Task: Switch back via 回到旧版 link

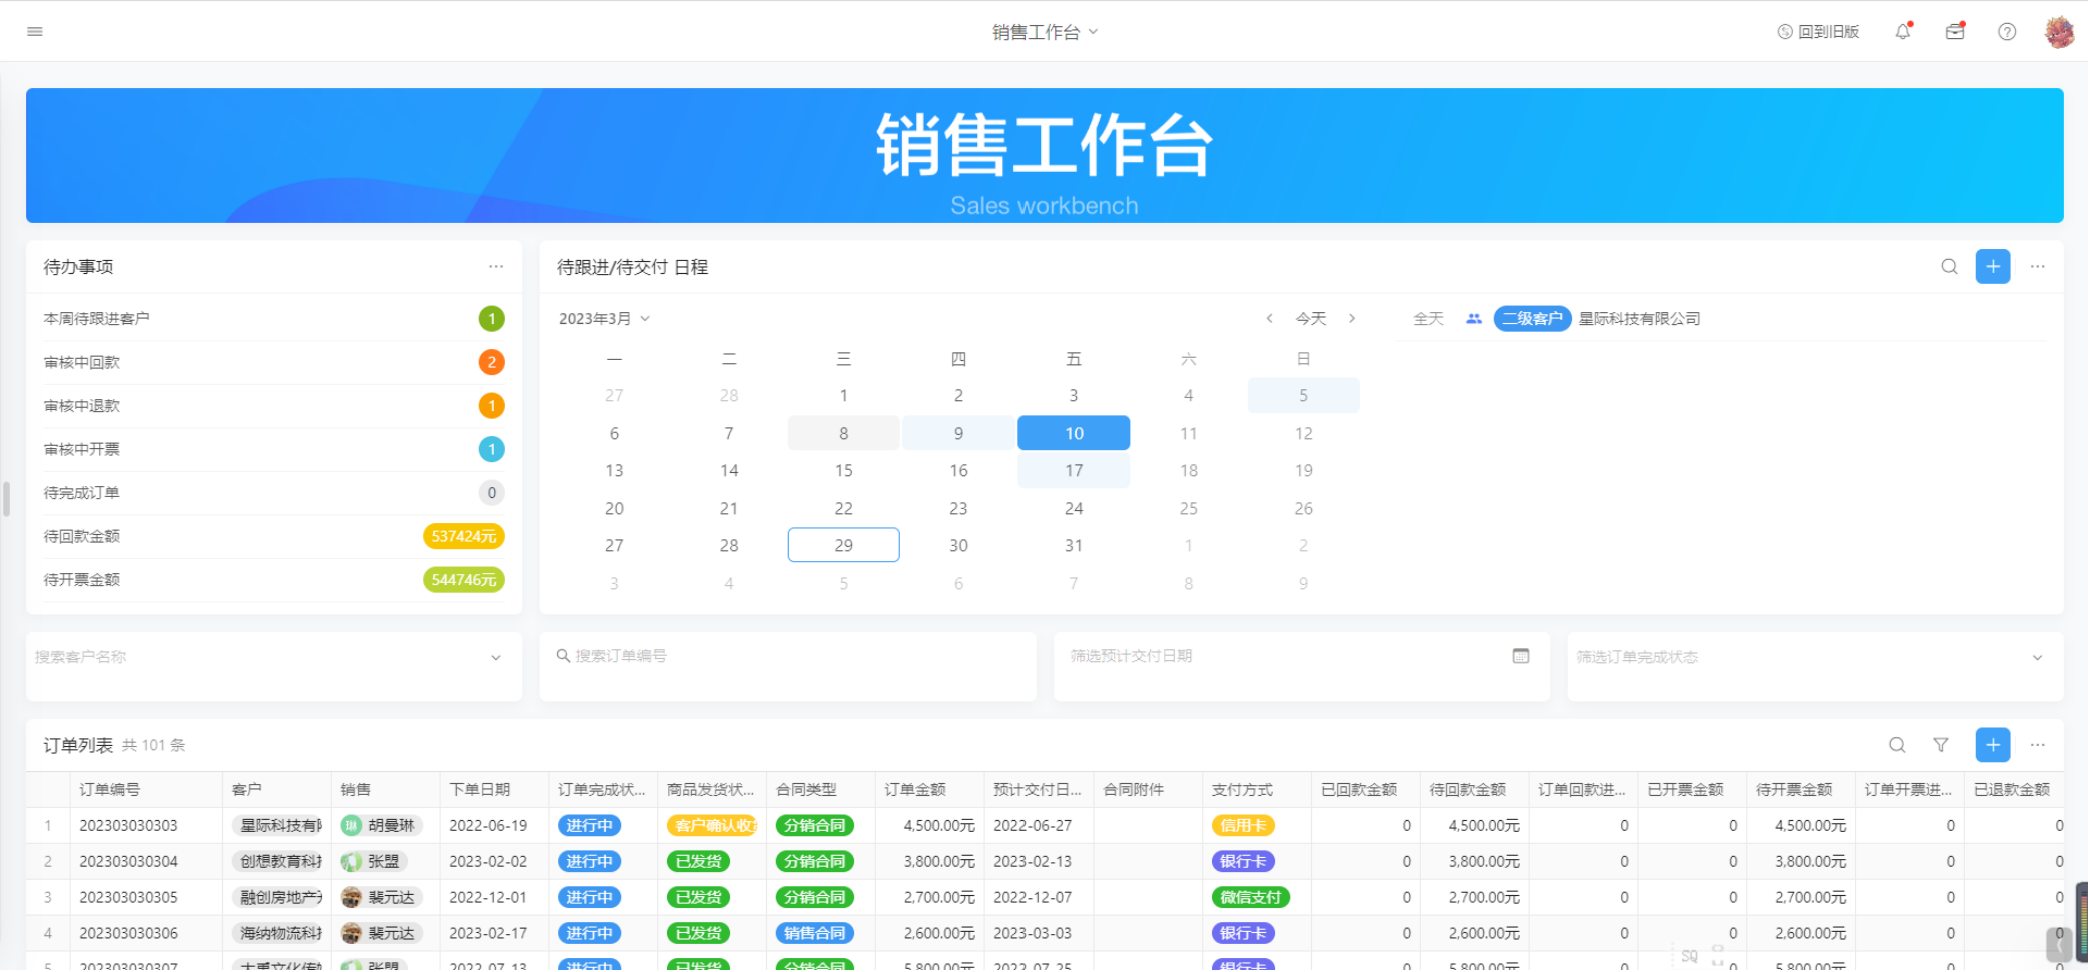Action: [x=1818, y=32]
